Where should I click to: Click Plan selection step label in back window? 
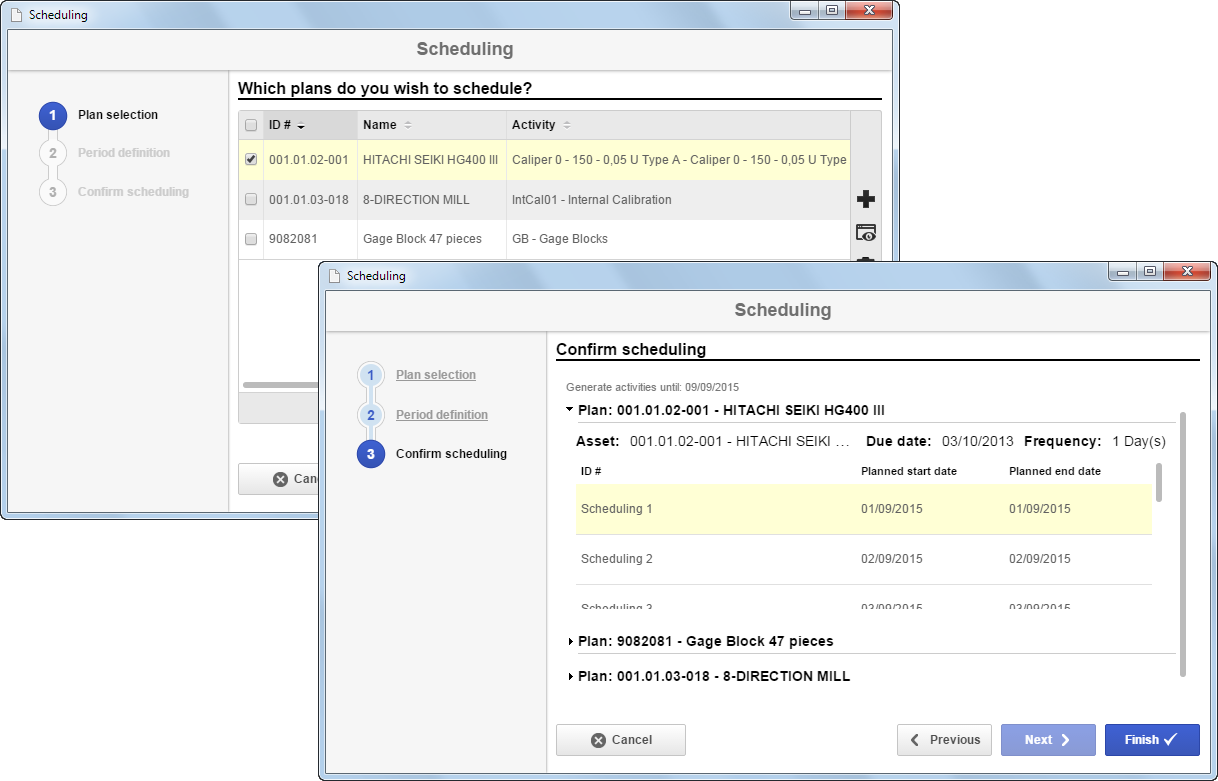point(118,115)
